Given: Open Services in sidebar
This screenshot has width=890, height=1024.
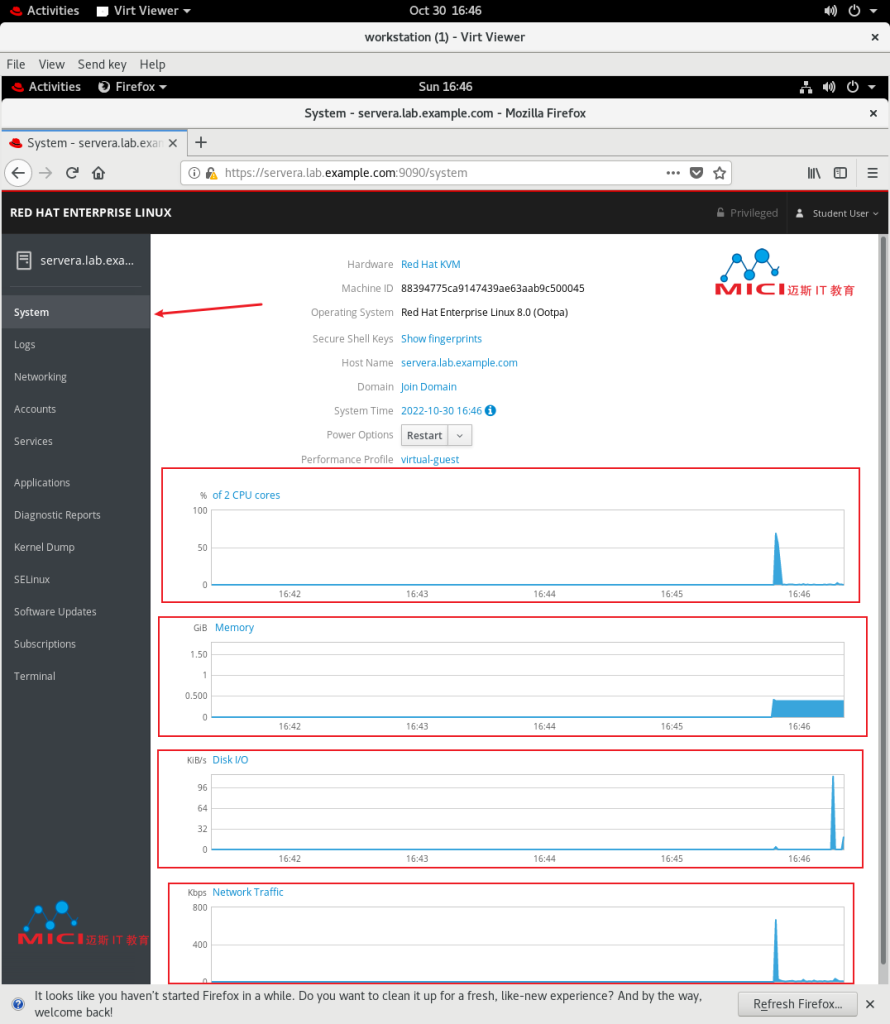Looking at the screenshot, I should point(76,441).
